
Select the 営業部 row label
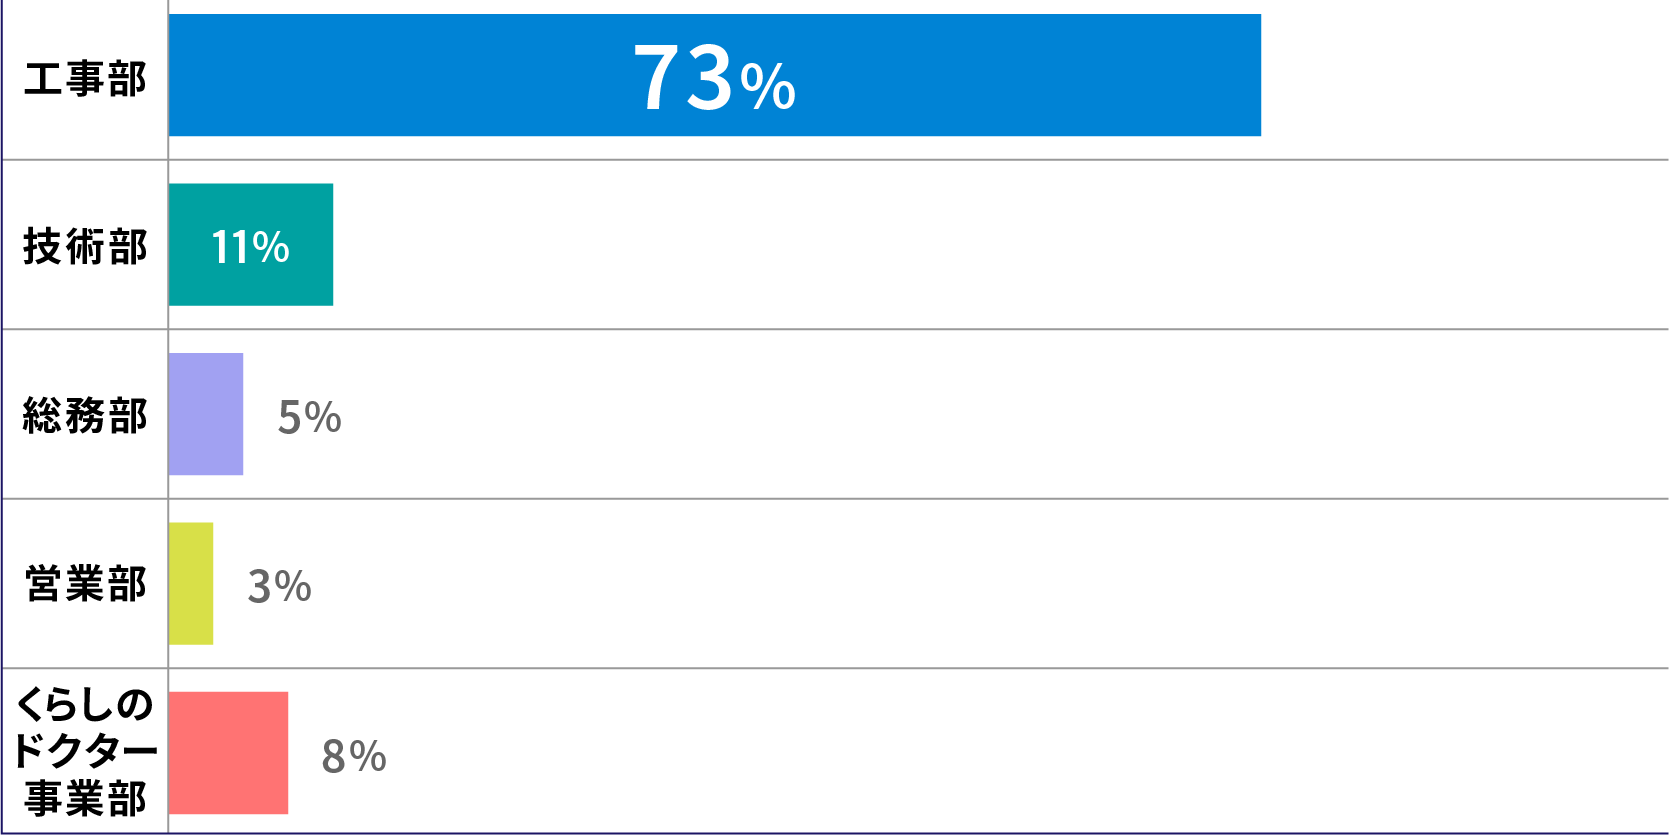tap(85, 584)
